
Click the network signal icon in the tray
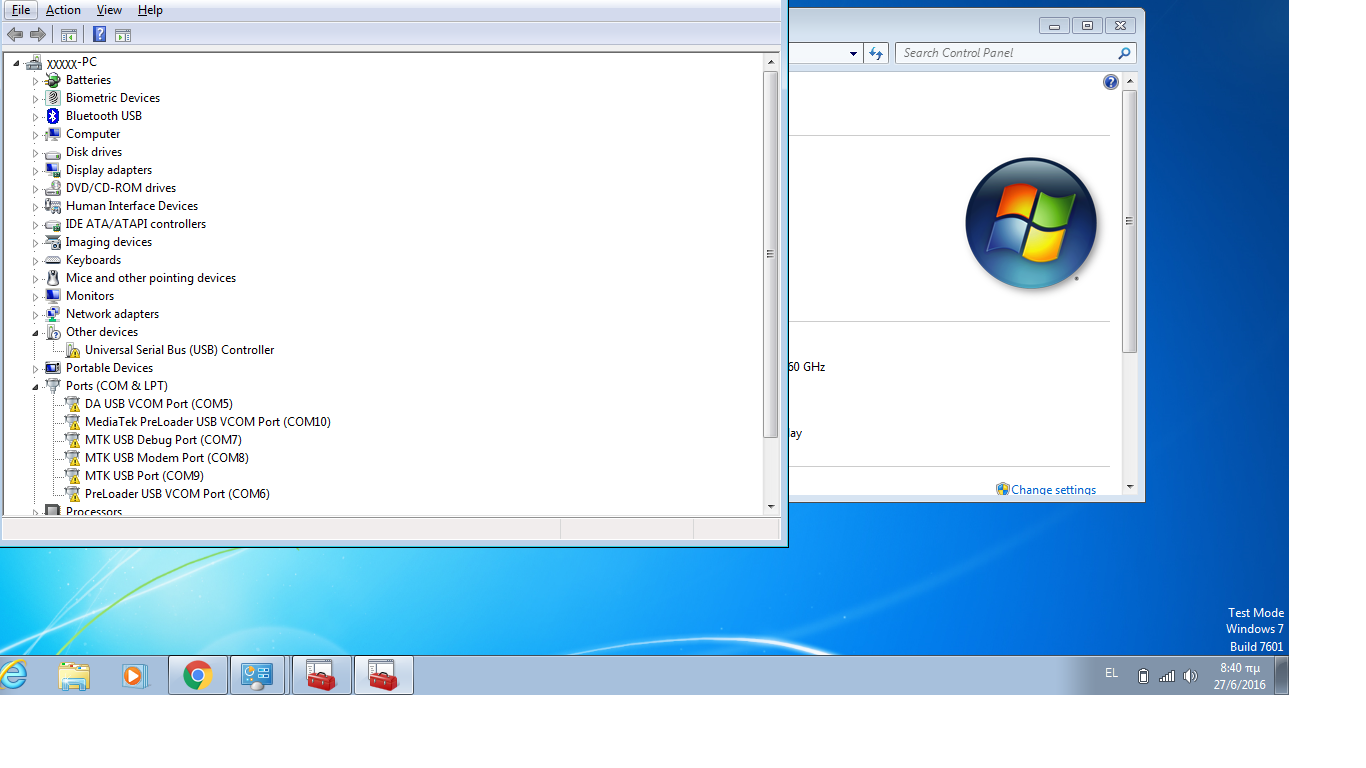(x=1167, y=676)
